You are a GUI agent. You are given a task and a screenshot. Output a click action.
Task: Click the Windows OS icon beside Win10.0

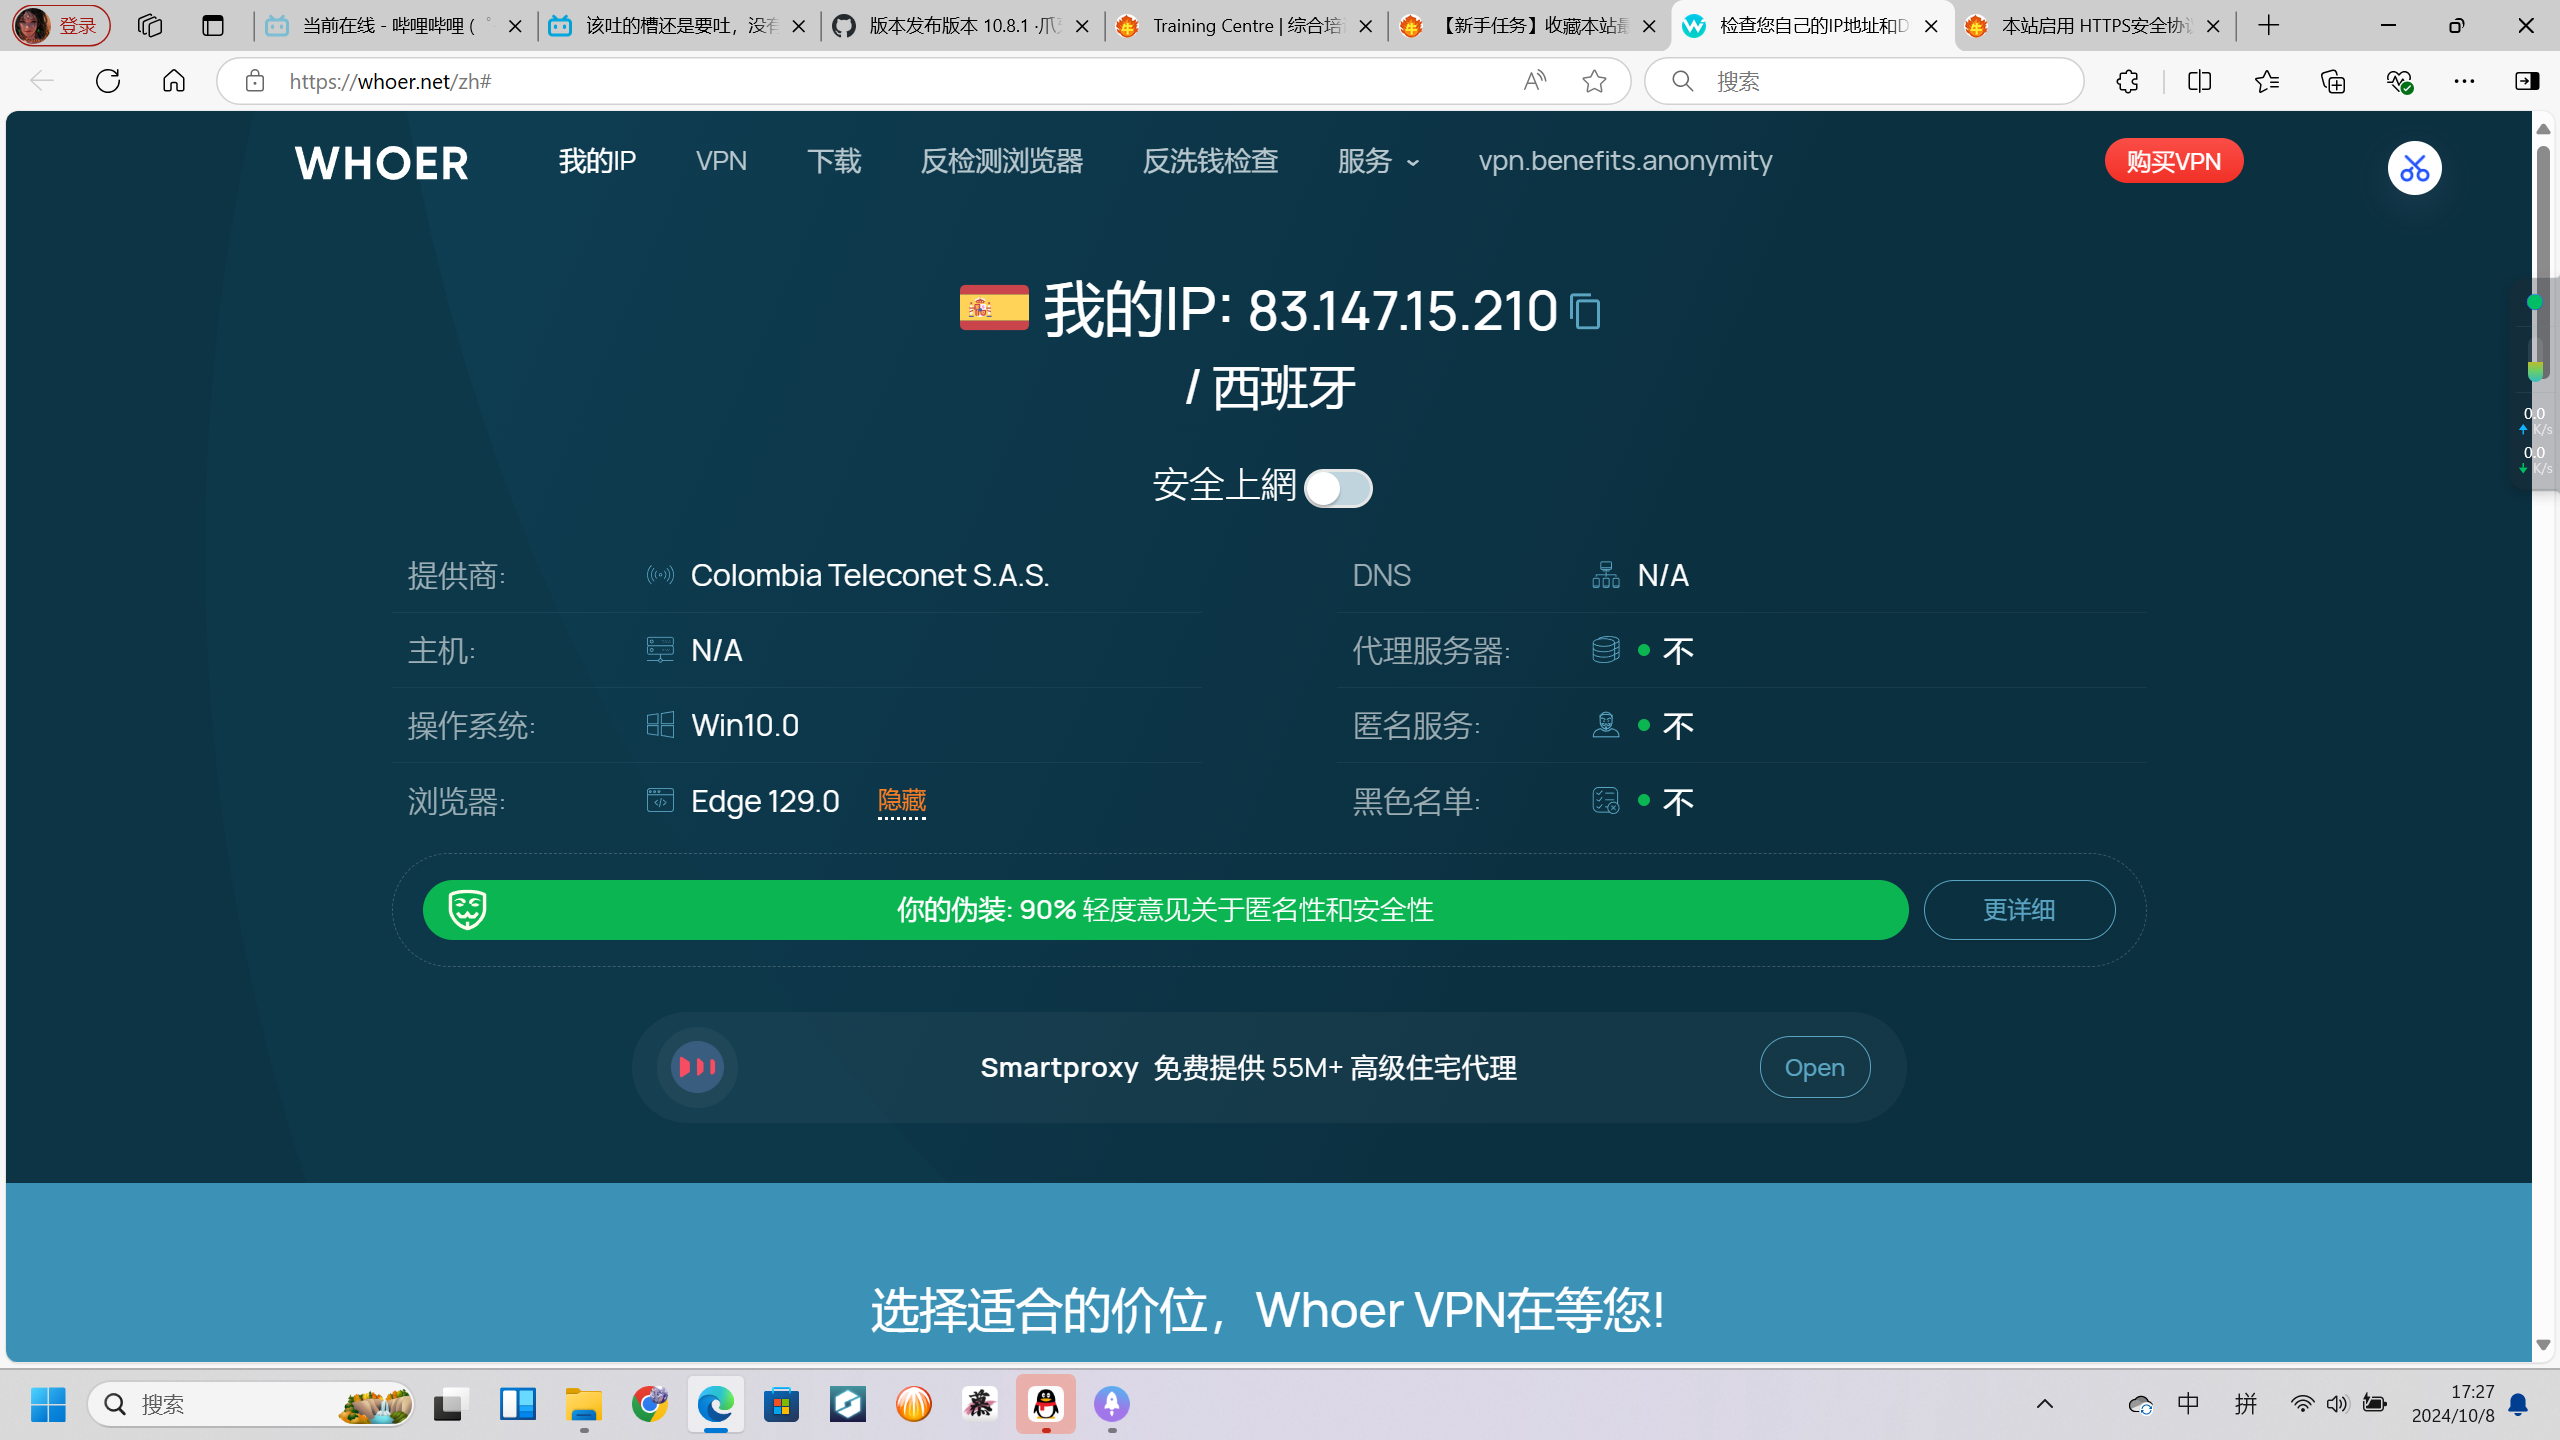660,725
